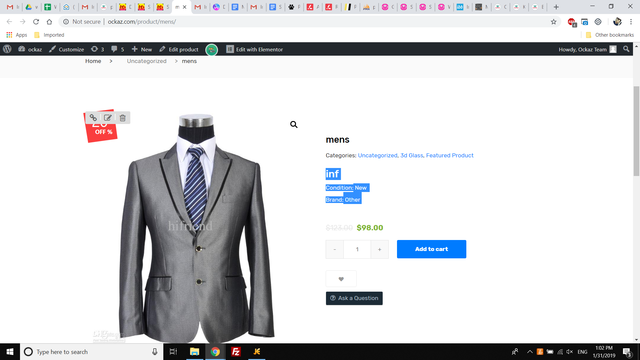This screenshot has width=640, height=360.
Task: Click Edit with Elementor
Action: [255, 49]
